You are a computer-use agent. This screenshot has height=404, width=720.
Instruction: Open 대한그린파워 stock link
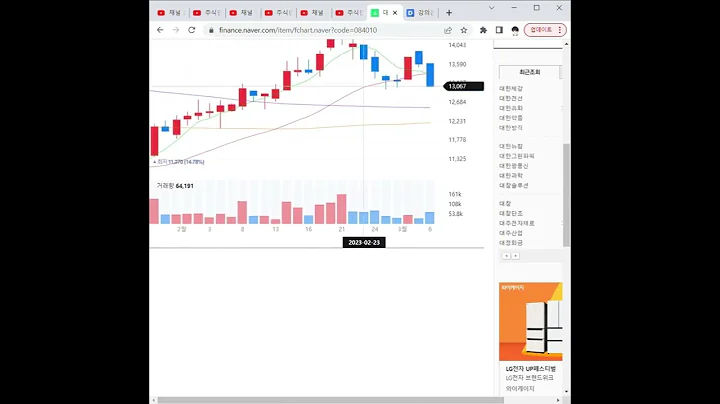(x=517, y=156)
